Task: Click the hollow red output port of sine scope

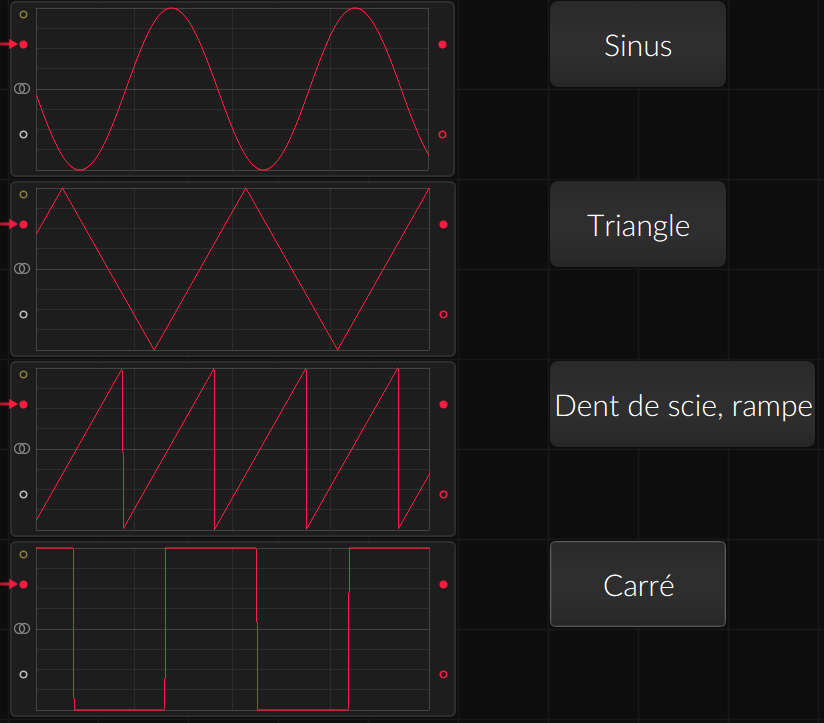Action: point(442,135)
